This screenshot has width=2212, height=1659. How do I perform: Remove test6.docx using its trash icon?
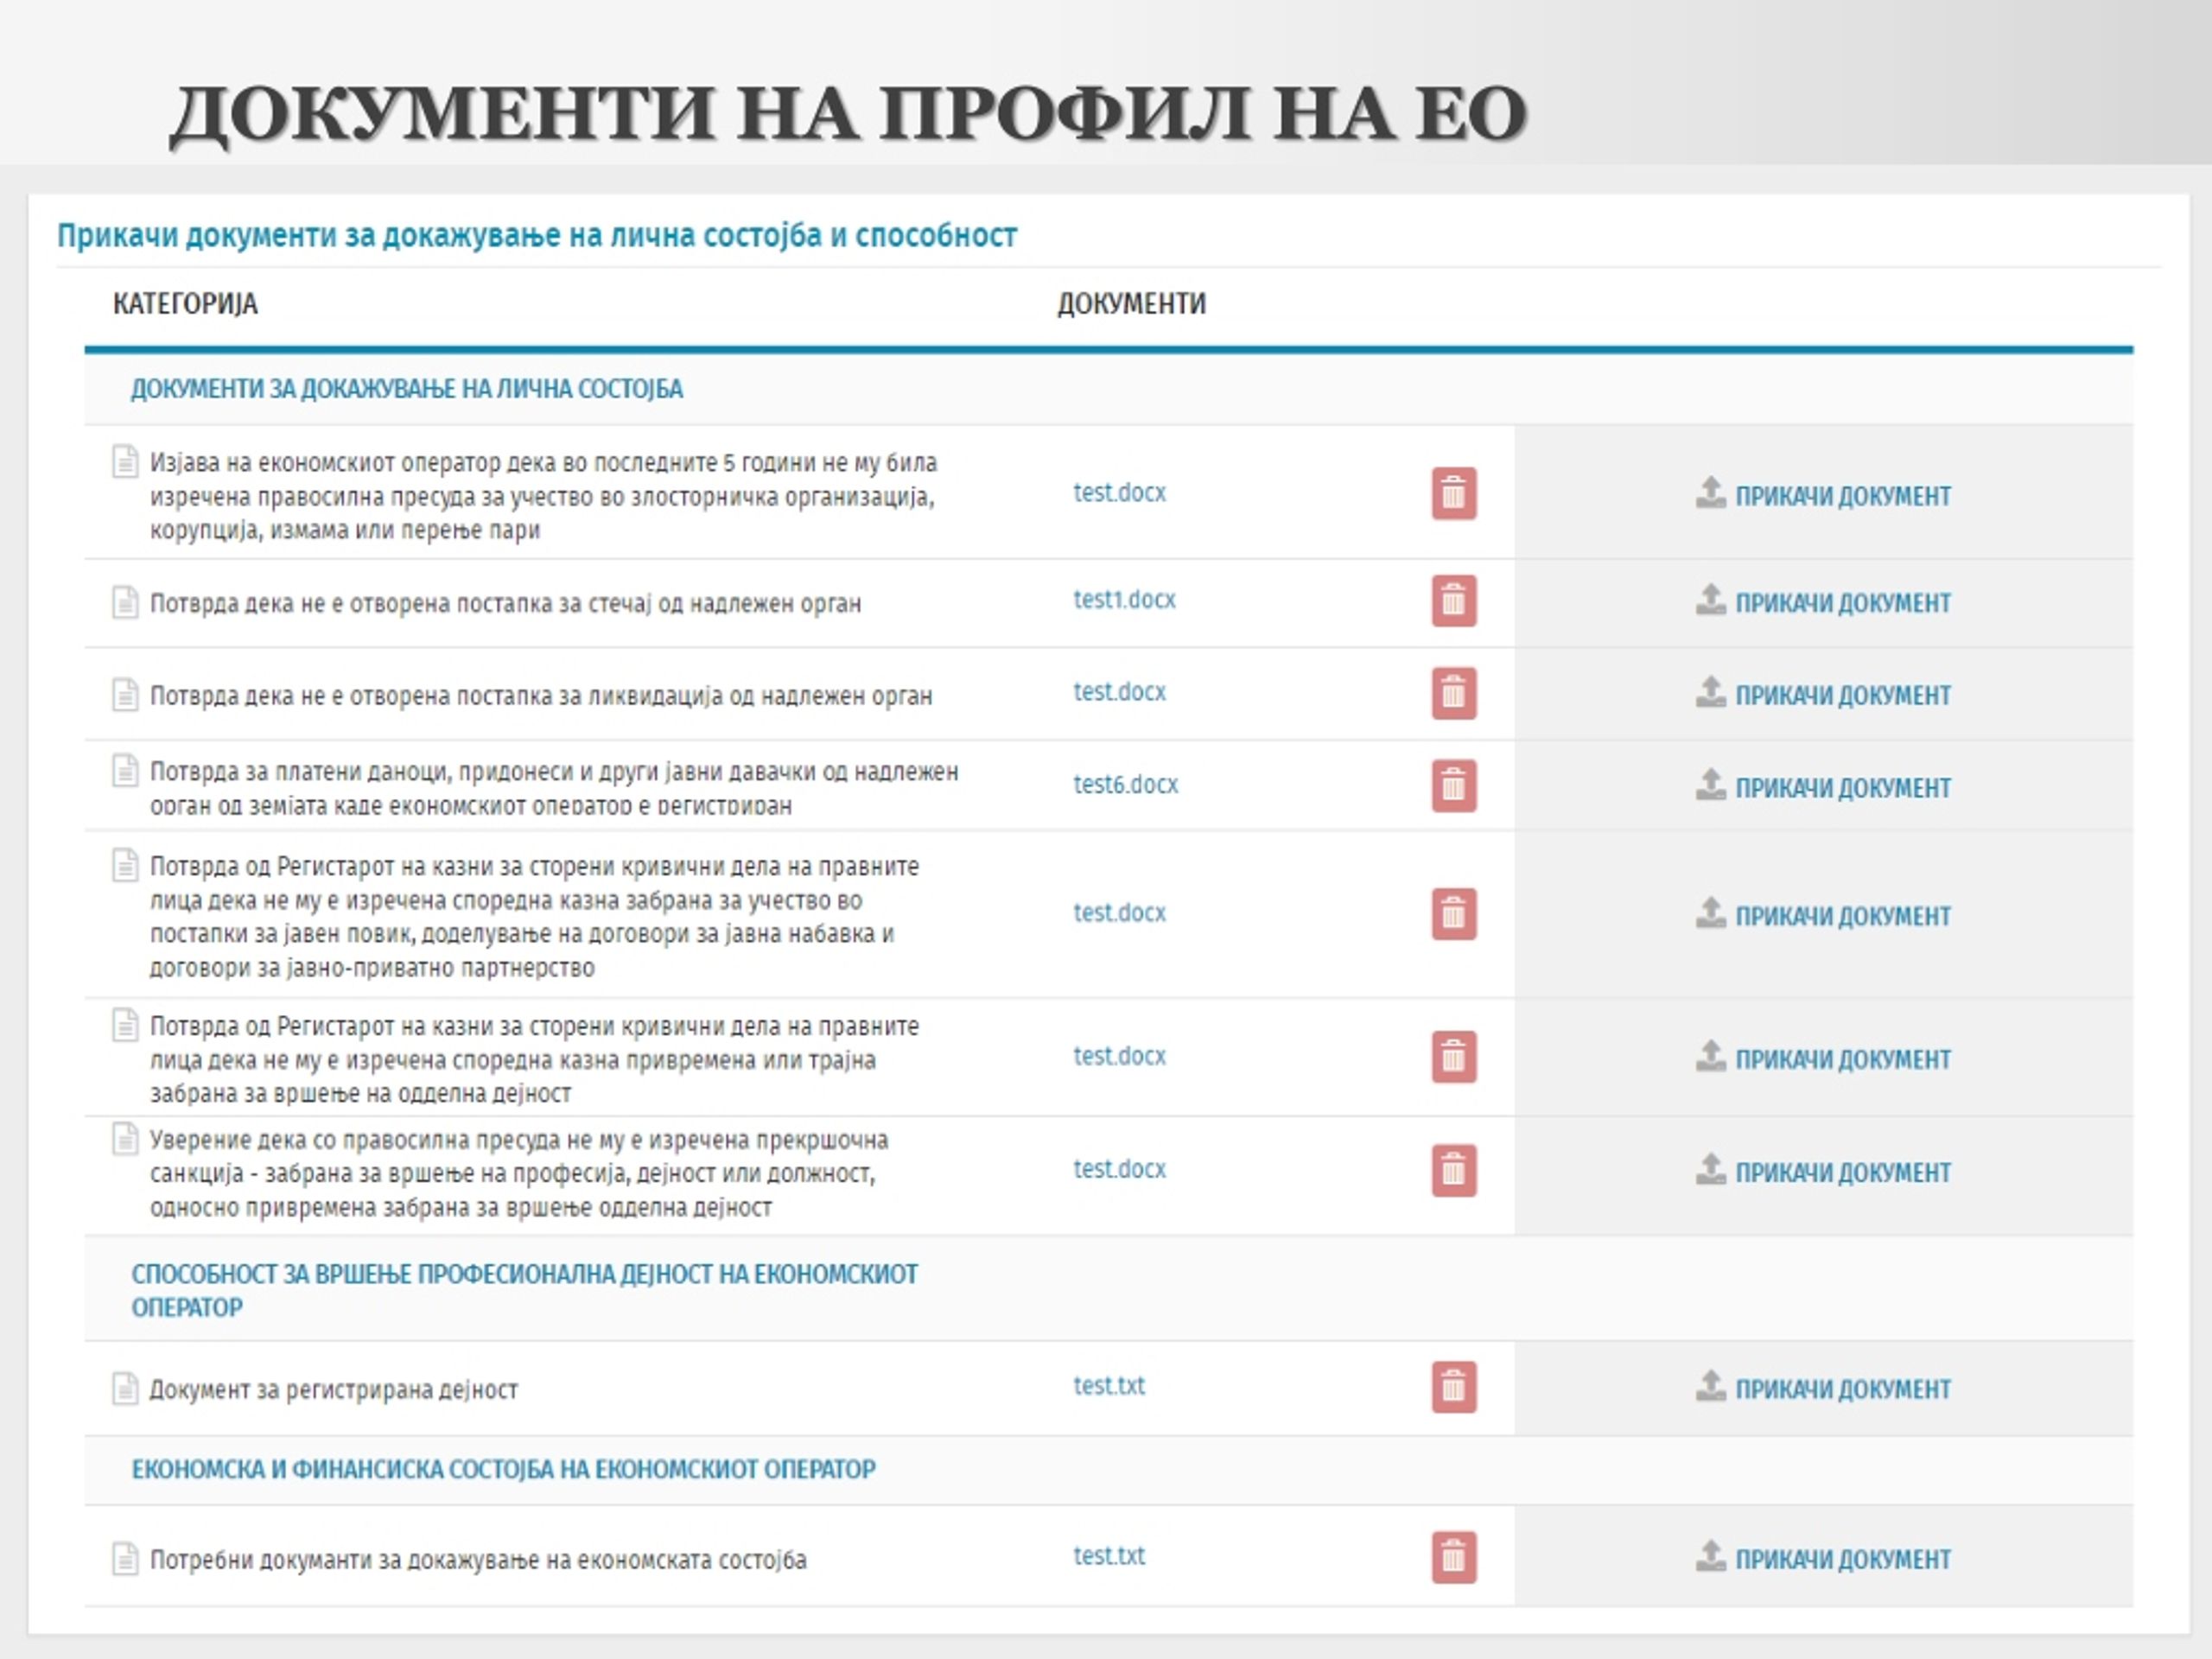pyautogui.click(x=1453, y=786)
